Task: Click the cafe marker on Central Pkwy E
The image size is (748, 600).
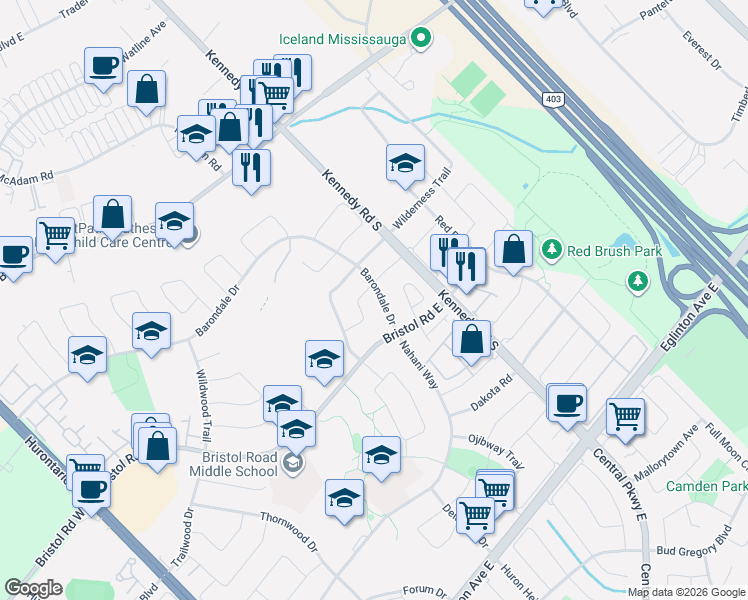Action: (x=568, y=405)
